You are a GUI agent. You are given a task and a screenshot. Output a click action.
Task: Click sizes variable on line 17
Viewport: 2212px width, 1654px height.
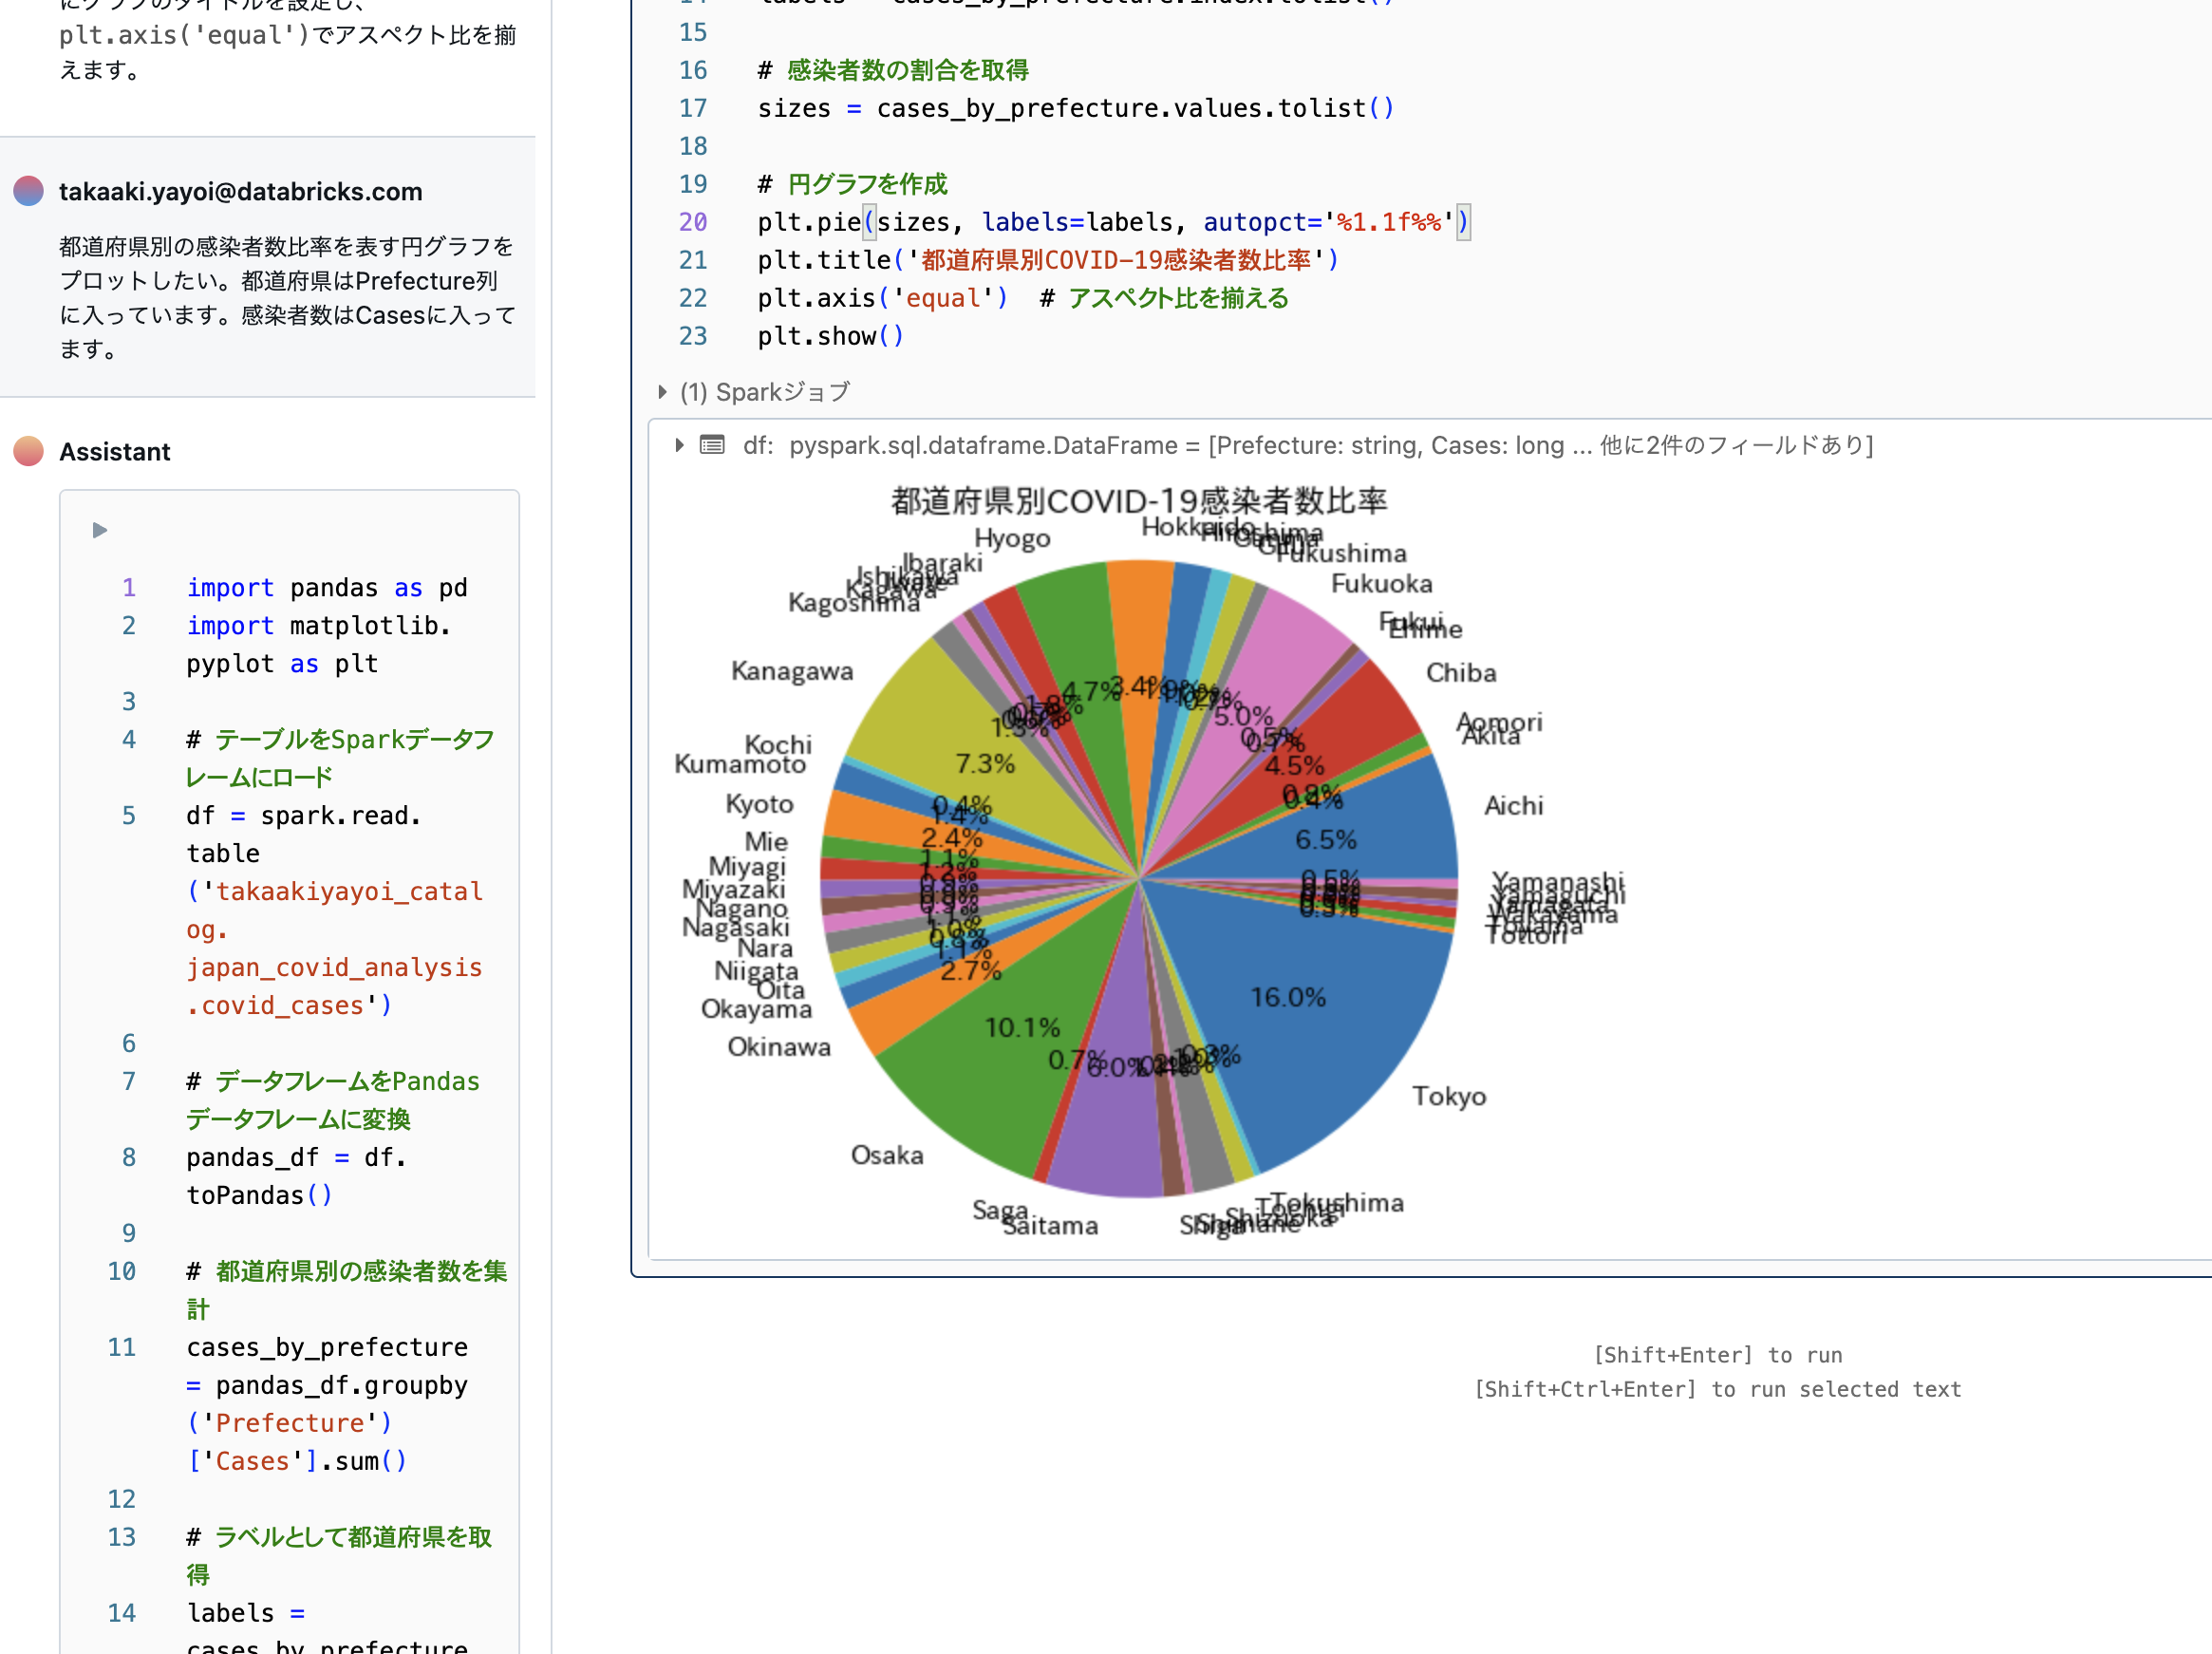coord(793,108)
